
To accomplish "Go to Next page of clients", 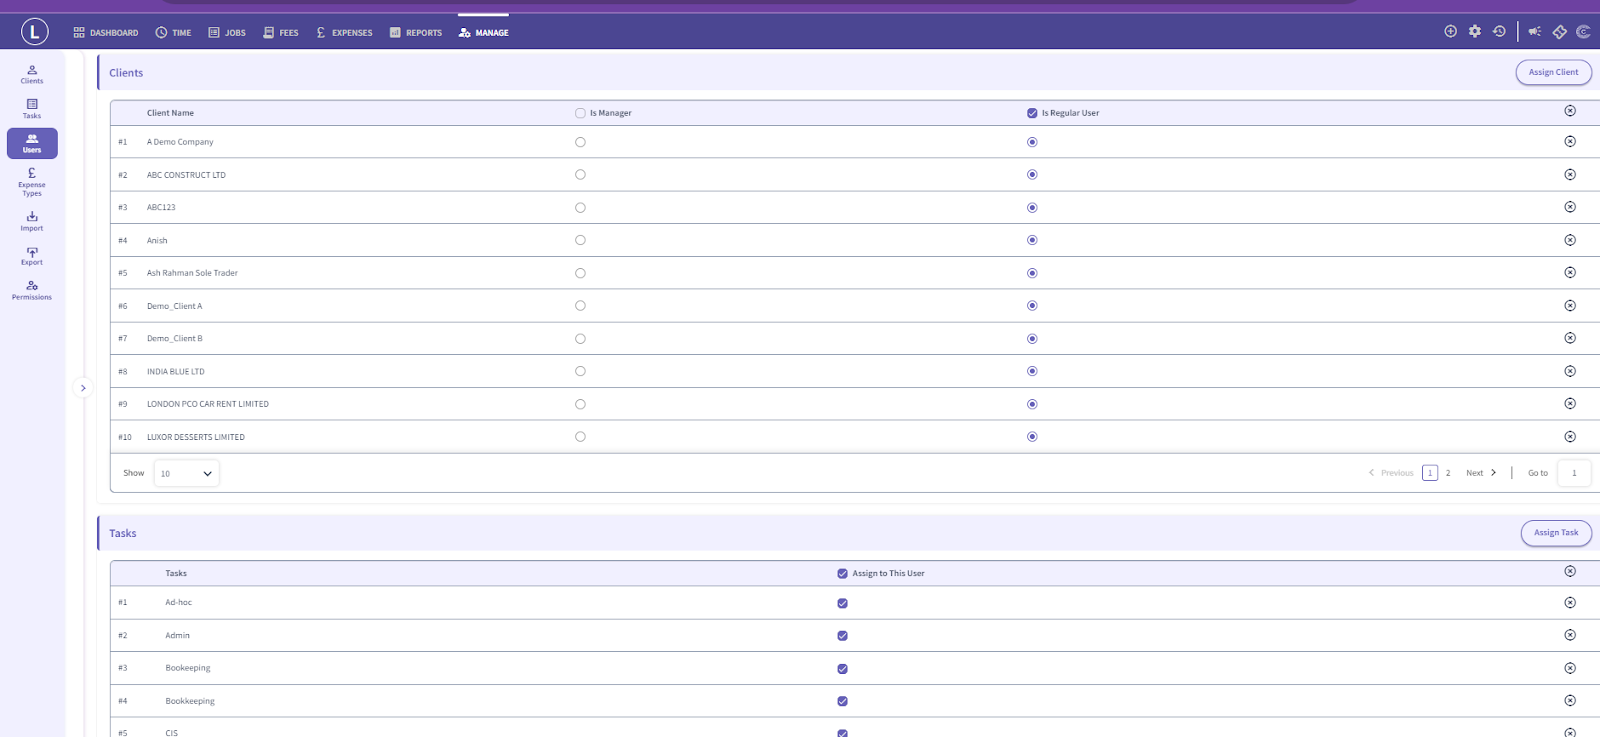I will point(1481,473).
